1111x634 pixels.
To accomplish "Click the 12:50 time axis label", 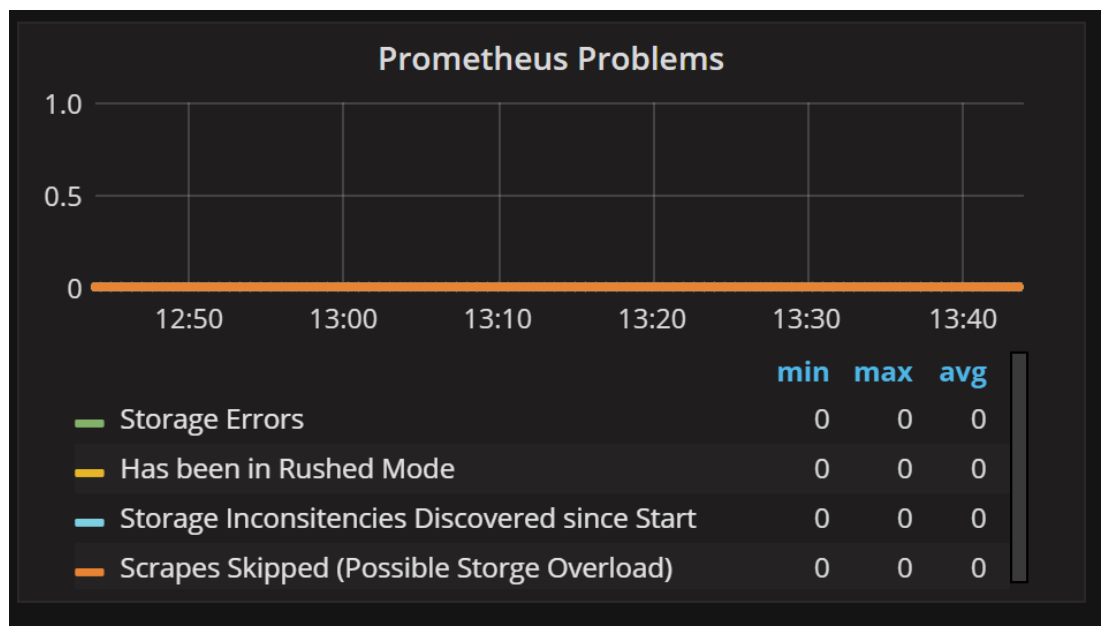I will click(x=189, y=320).
